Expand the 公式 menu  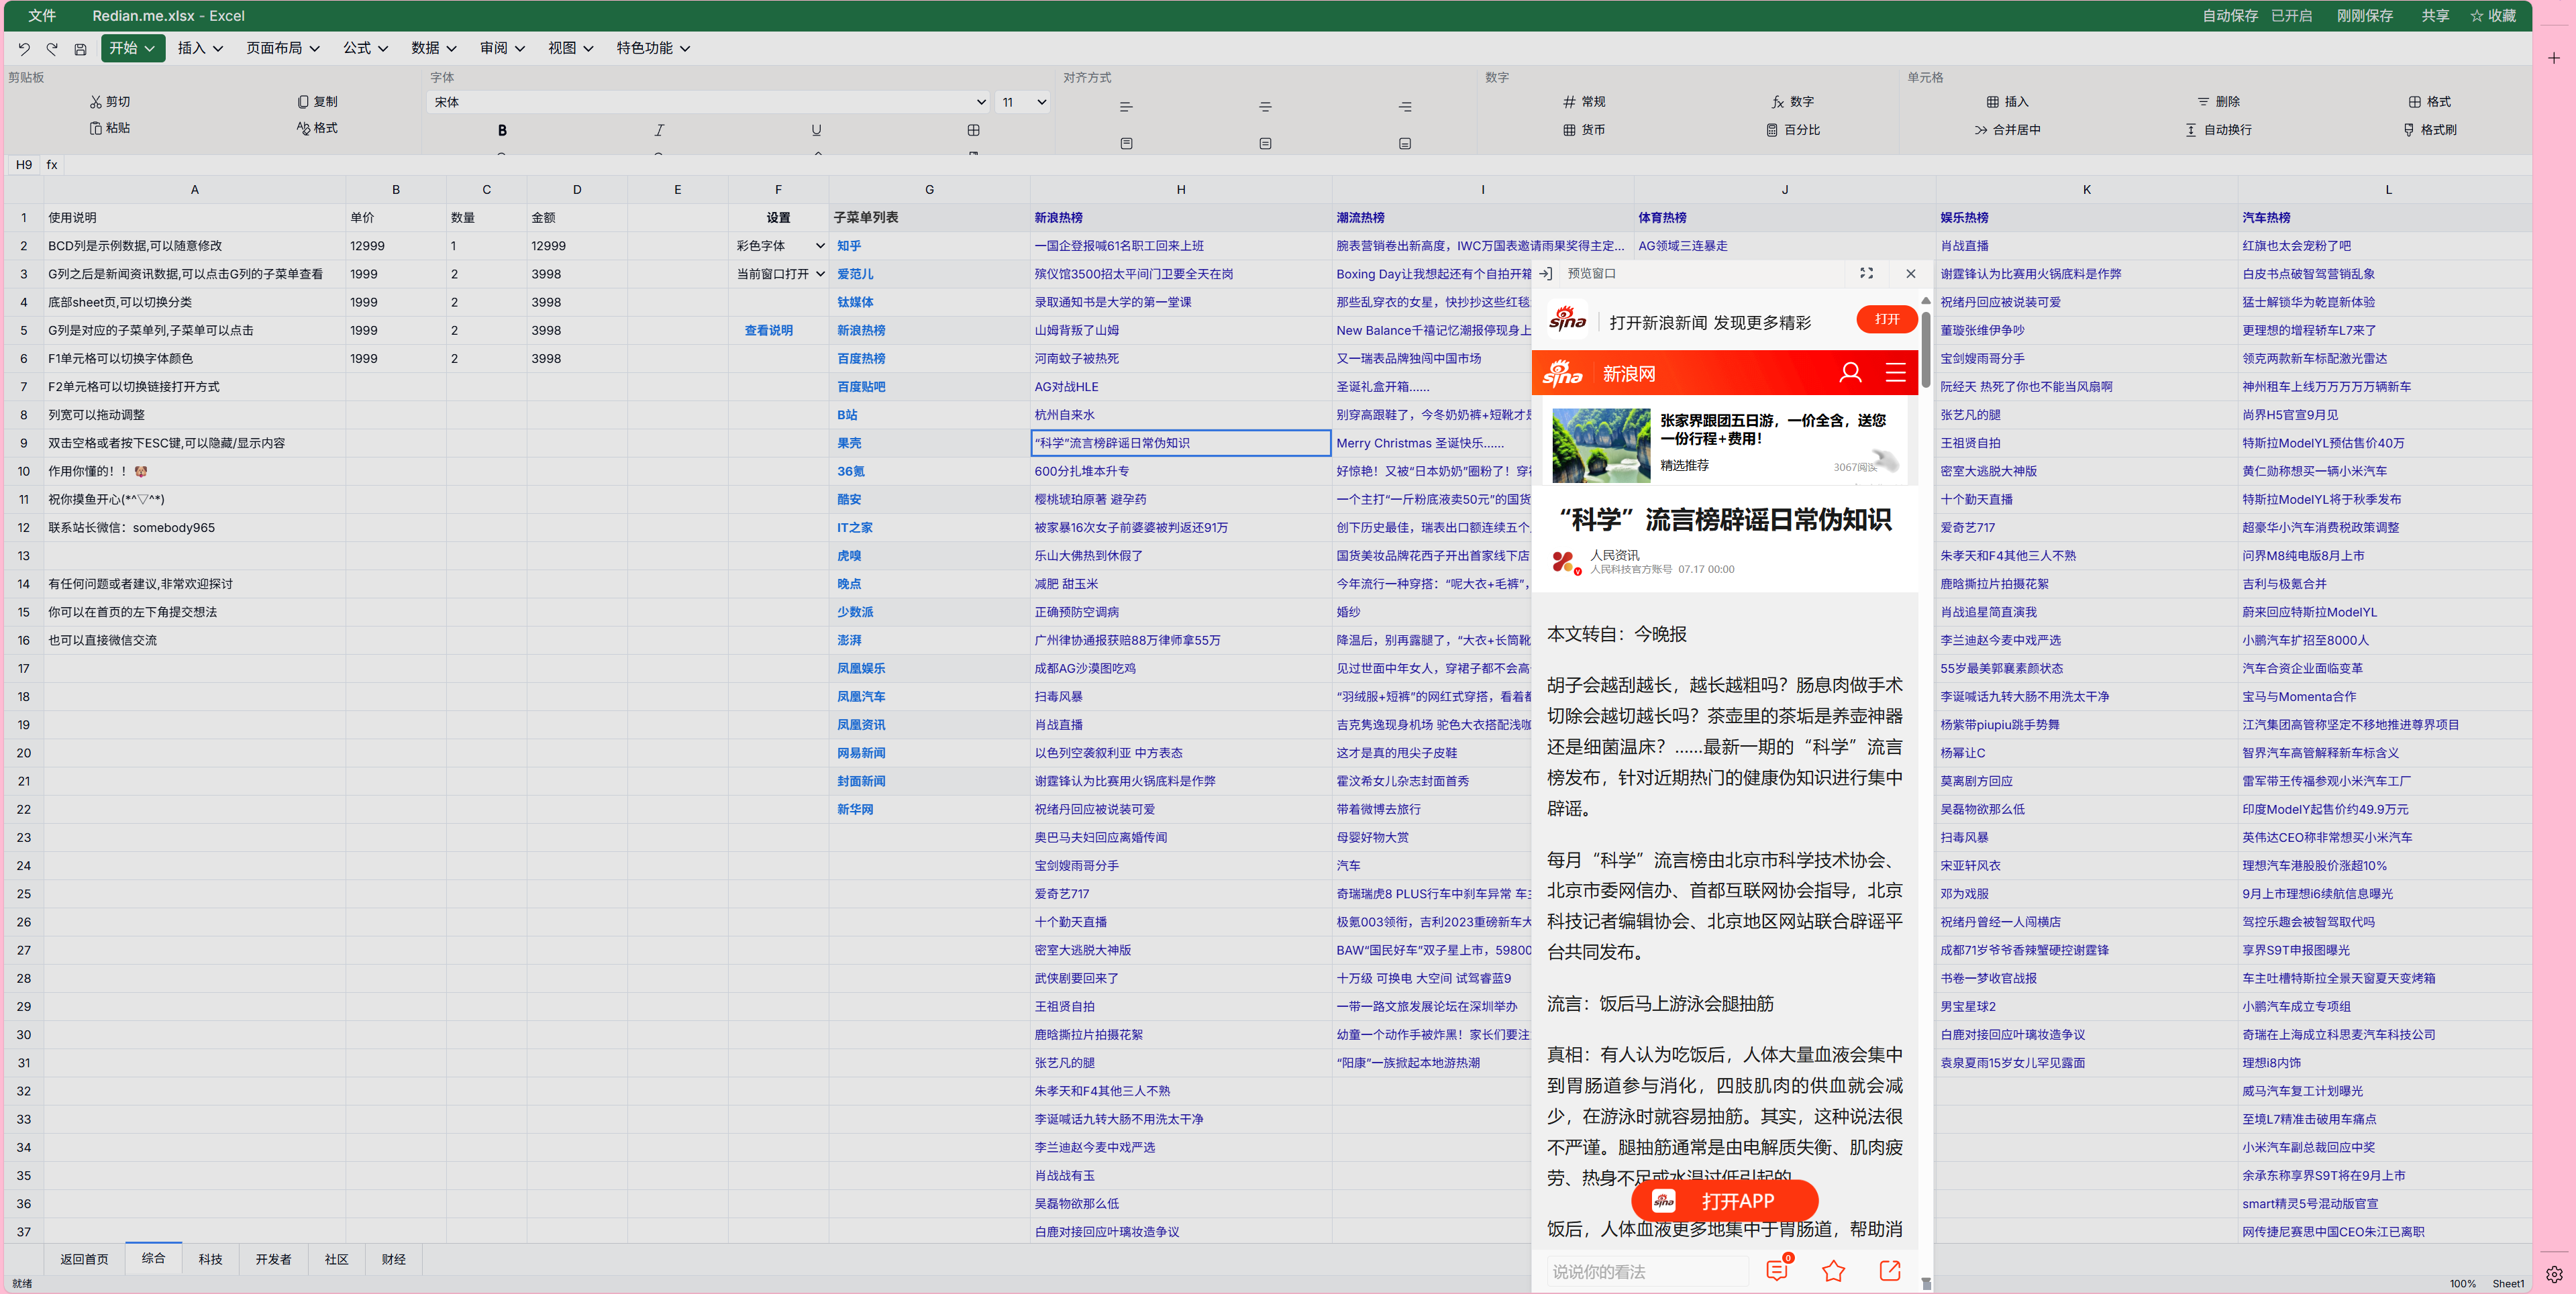tap(365, 48)
